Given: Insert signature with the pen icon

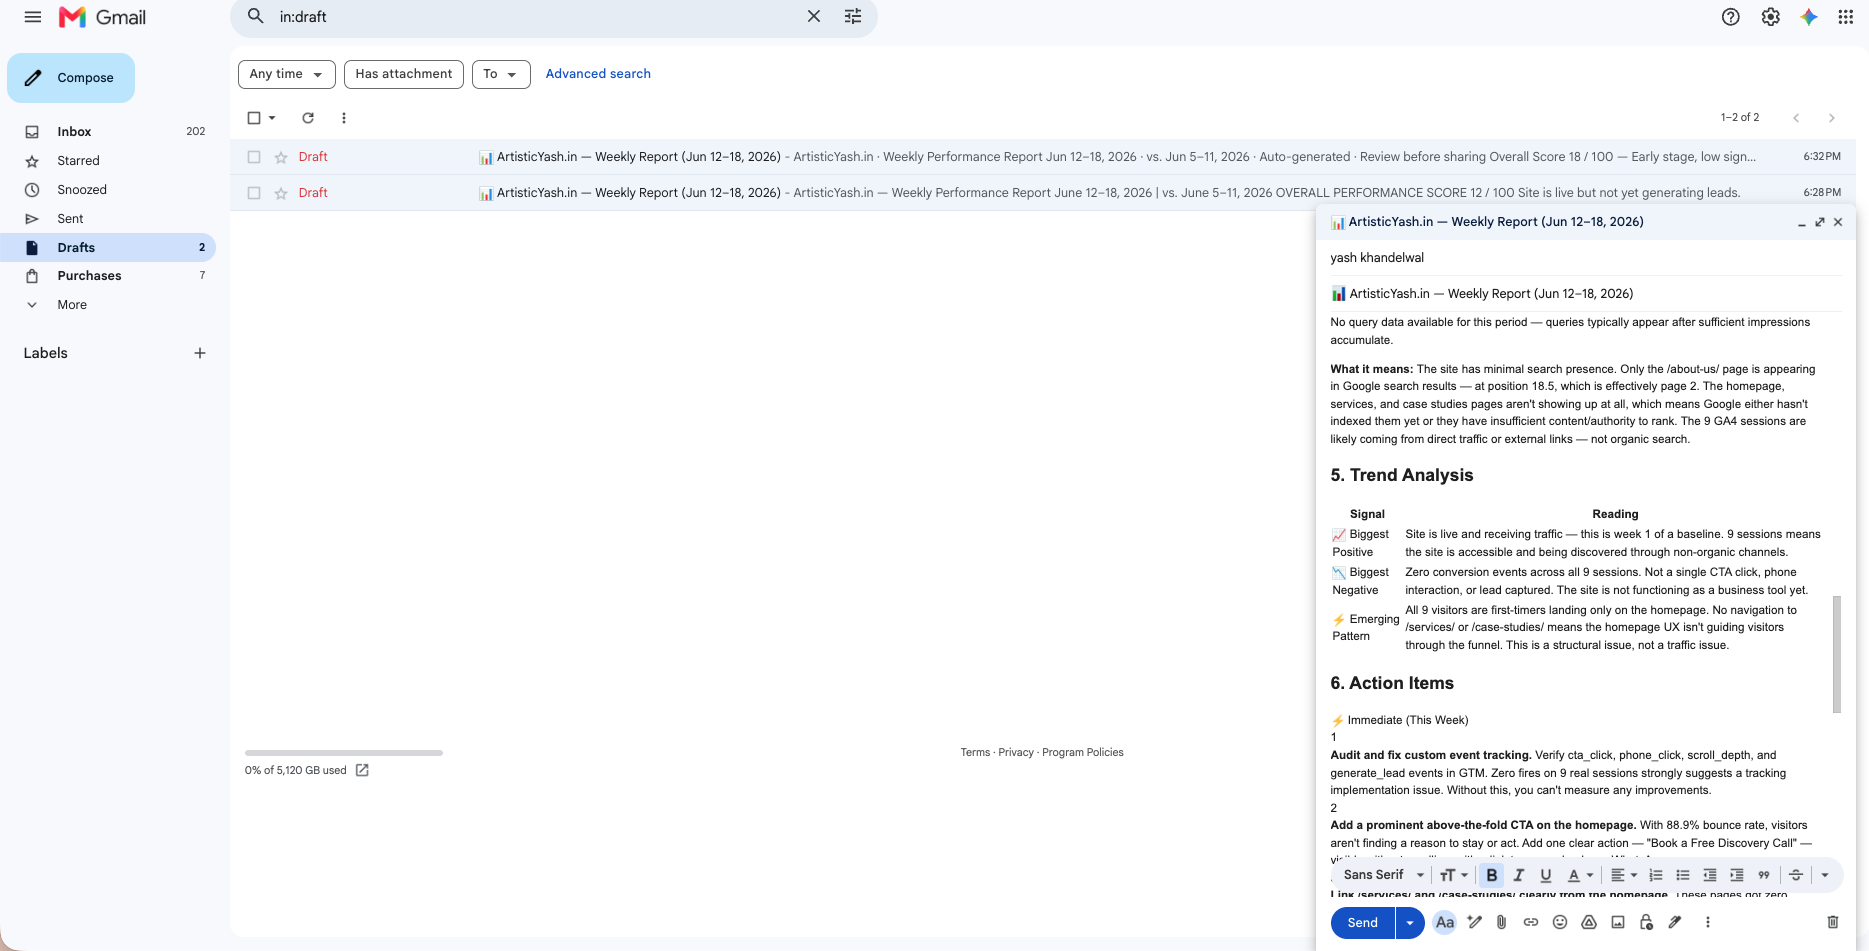Looking at the screenshot, I should coord(1676,922).
